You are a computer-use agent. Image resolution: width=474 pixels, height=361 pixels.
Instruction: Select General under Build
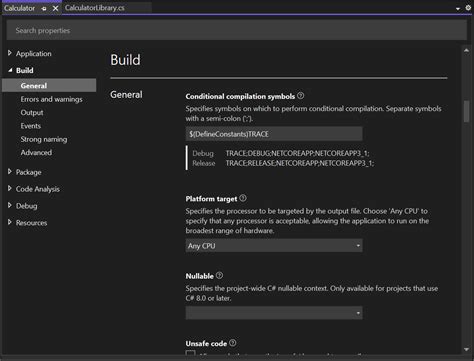click(x=49, y=86)
